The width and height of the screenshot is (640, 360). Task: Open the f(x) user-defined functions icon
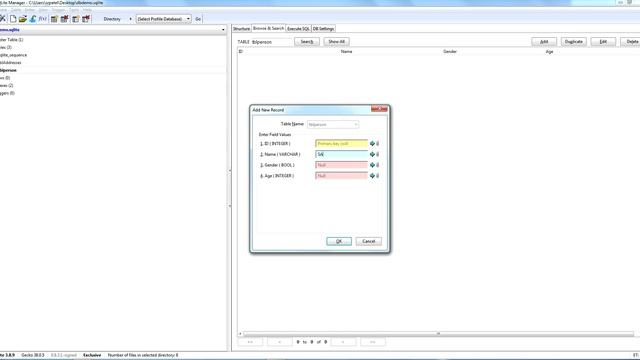click(42, 19)
